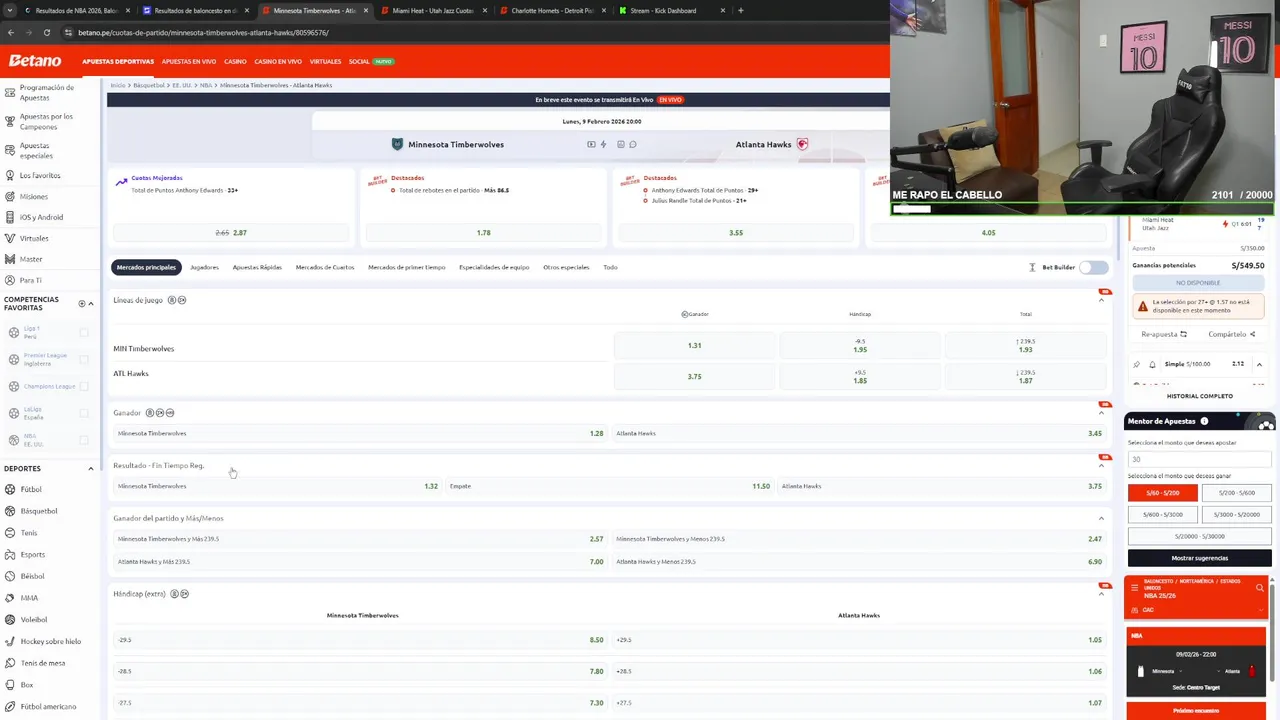This screenshot has width=1280, height=720.
Task: Select Apuestas Rápidas market tab
Action: tap(257, 267)
